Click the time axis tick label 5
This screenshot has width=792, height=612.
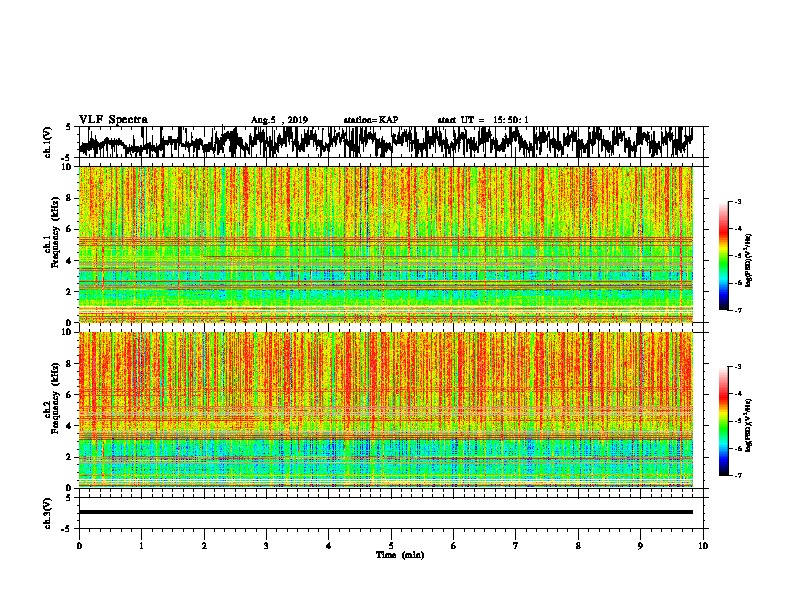(391, 546)
